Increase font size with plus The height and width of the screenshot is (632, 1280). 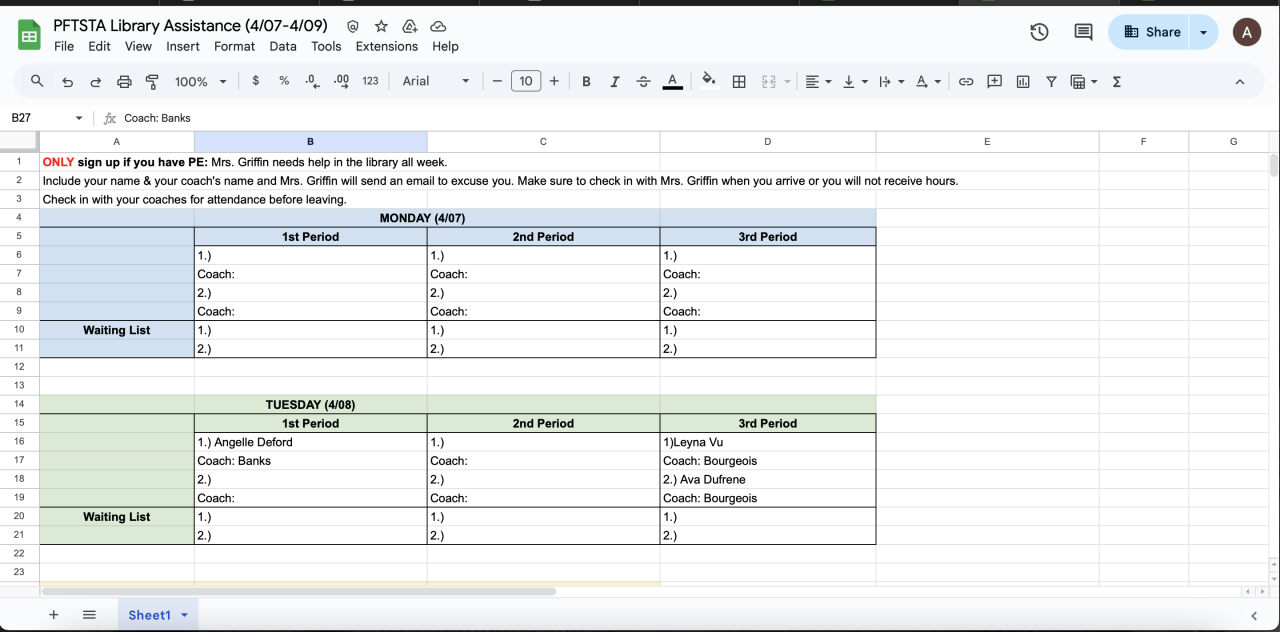(x=554, y=81)
